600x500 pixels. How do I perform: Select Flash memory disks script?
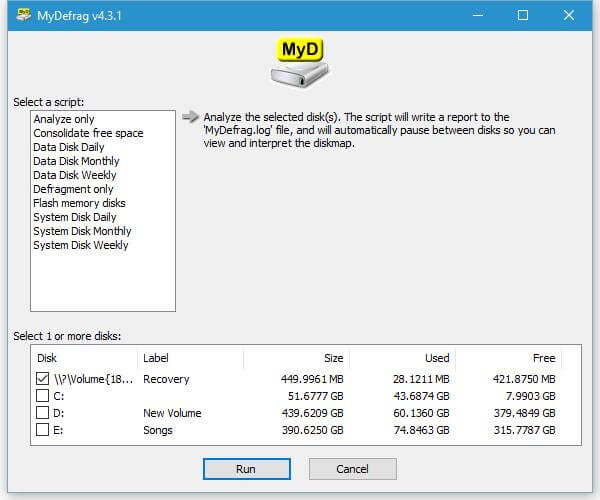[80, 203]
